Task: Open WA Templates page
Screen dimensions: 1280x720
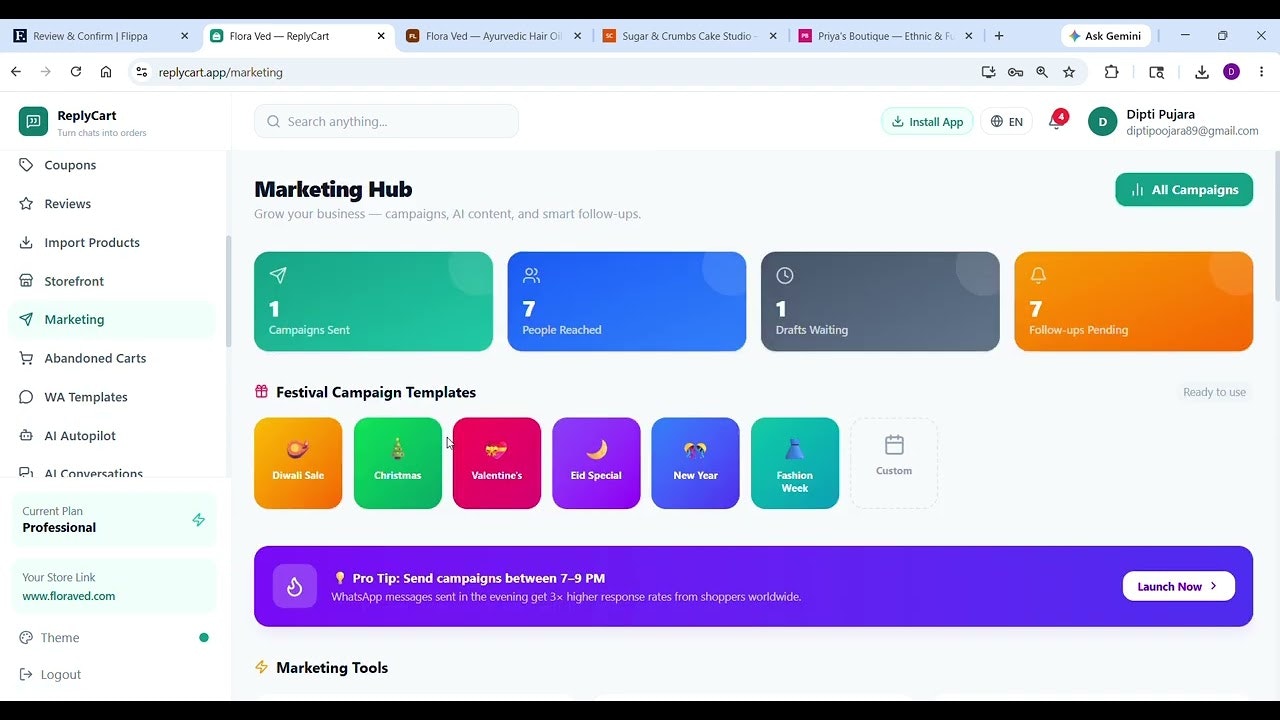Action: tap(113, 397)
